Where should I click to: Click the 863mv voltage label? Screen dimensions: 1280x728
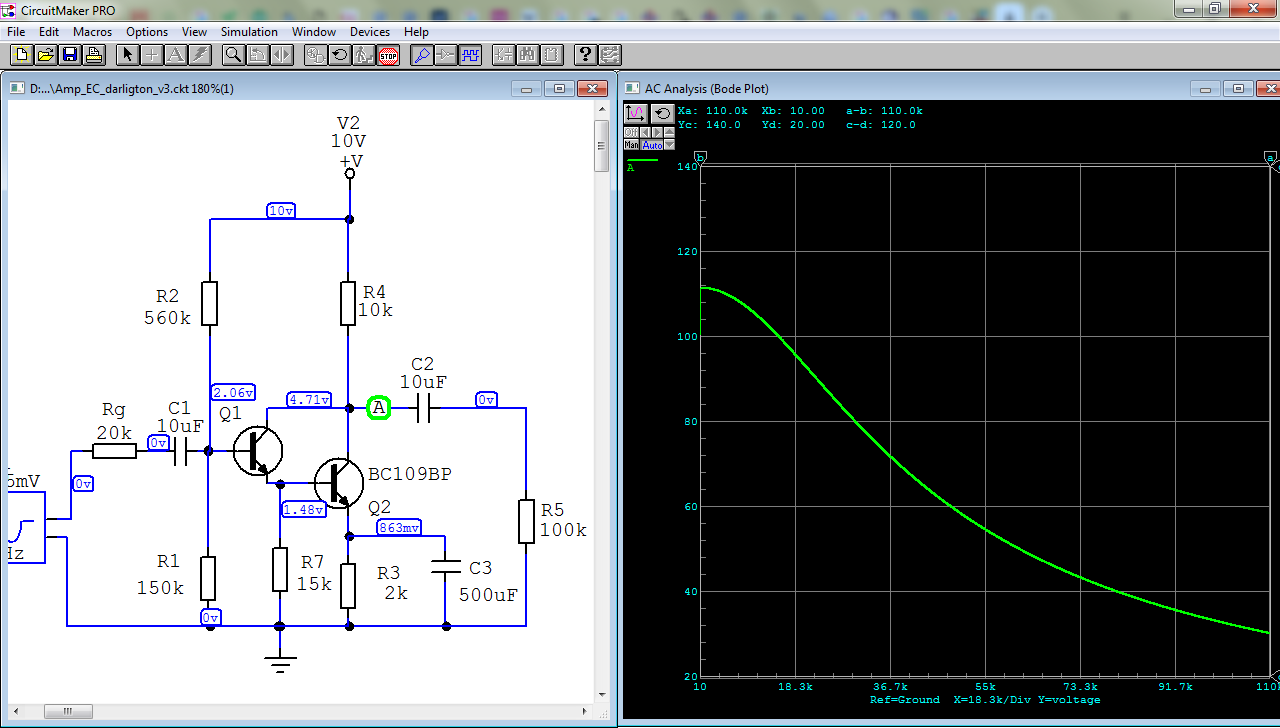click(x=400, y=528)
